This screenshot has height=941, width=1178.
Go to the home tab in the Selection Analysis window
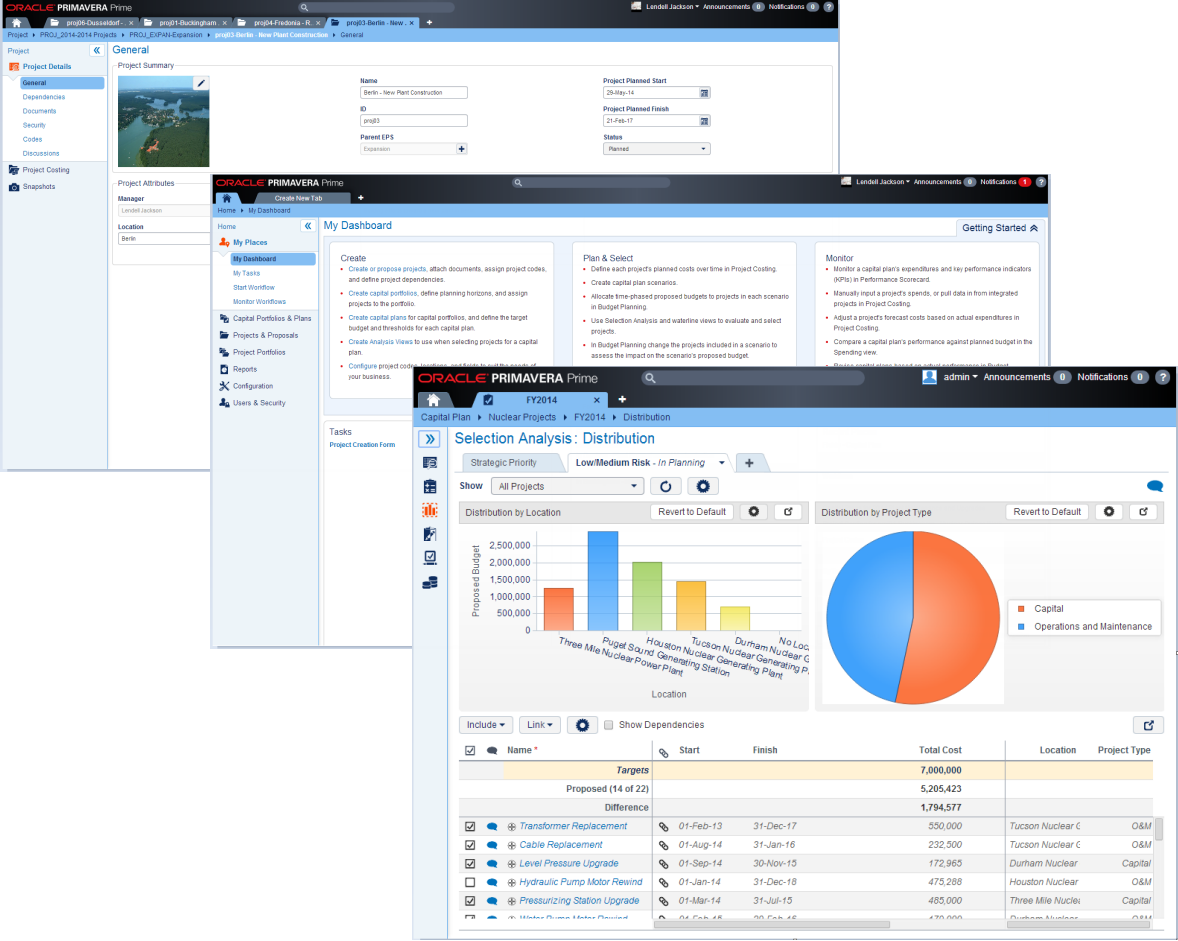[x=433, y=400]
